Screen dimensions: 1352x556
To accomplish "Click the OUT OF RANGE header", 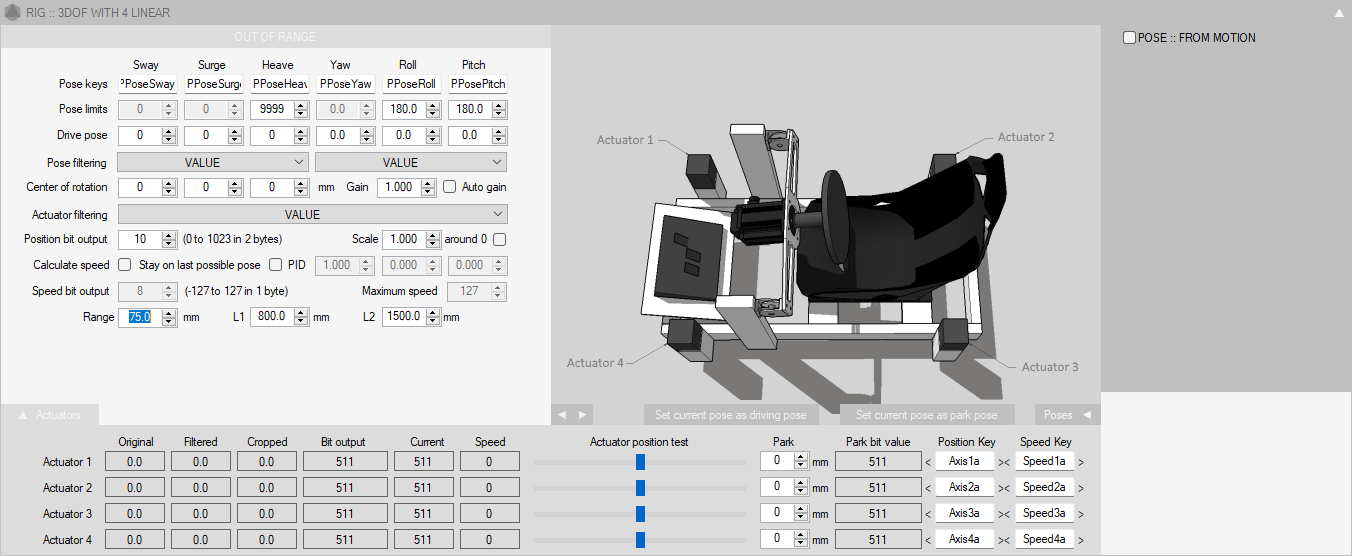I will (x=275, y=37).
